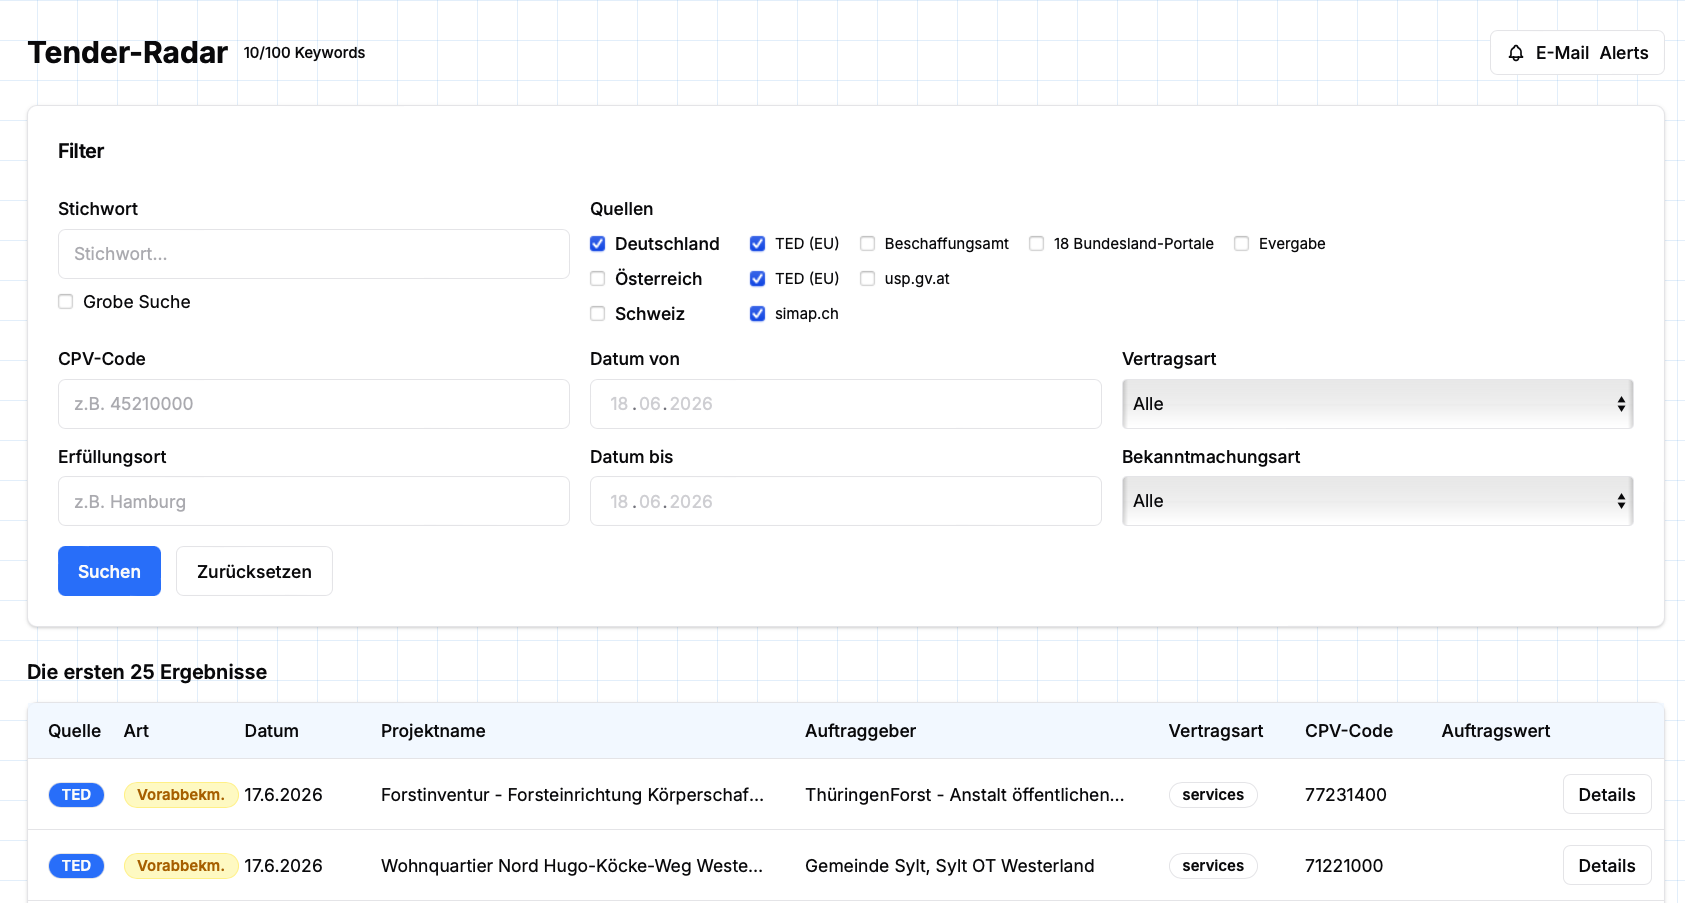This screenshot has height=903, width=1685.
Task: Open Details for the Forstinventur tender
Action: point(1607,794)
